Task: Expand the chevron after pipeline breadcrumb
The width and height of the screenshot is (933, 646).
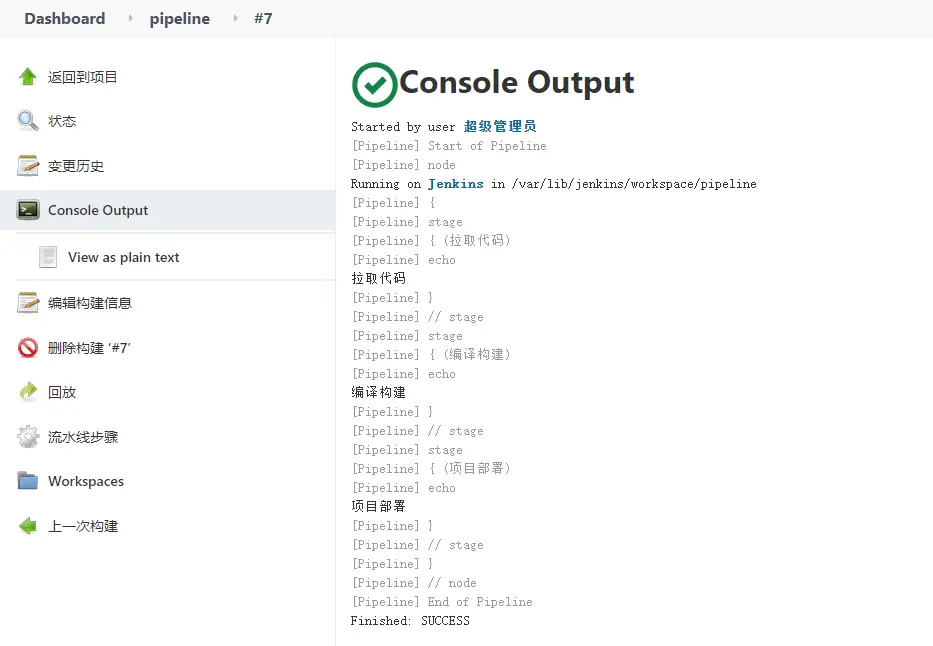Action: [235, 19]
